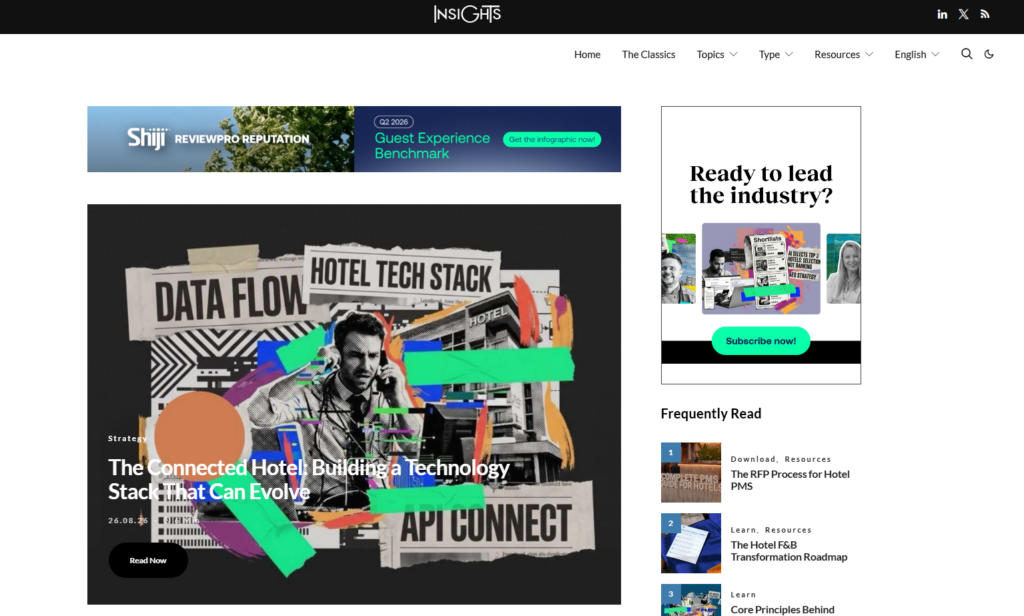1024x616 pixels.
Task: Open The Connected Hotel article title
Action: click(308, 479)
